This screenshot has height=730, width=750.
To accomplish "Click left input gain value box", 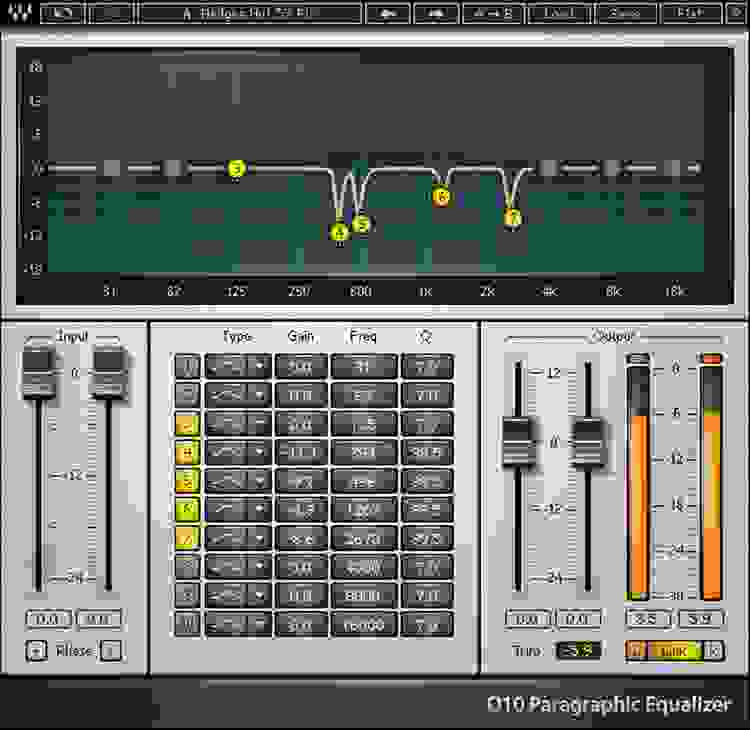I will (48, 619).
